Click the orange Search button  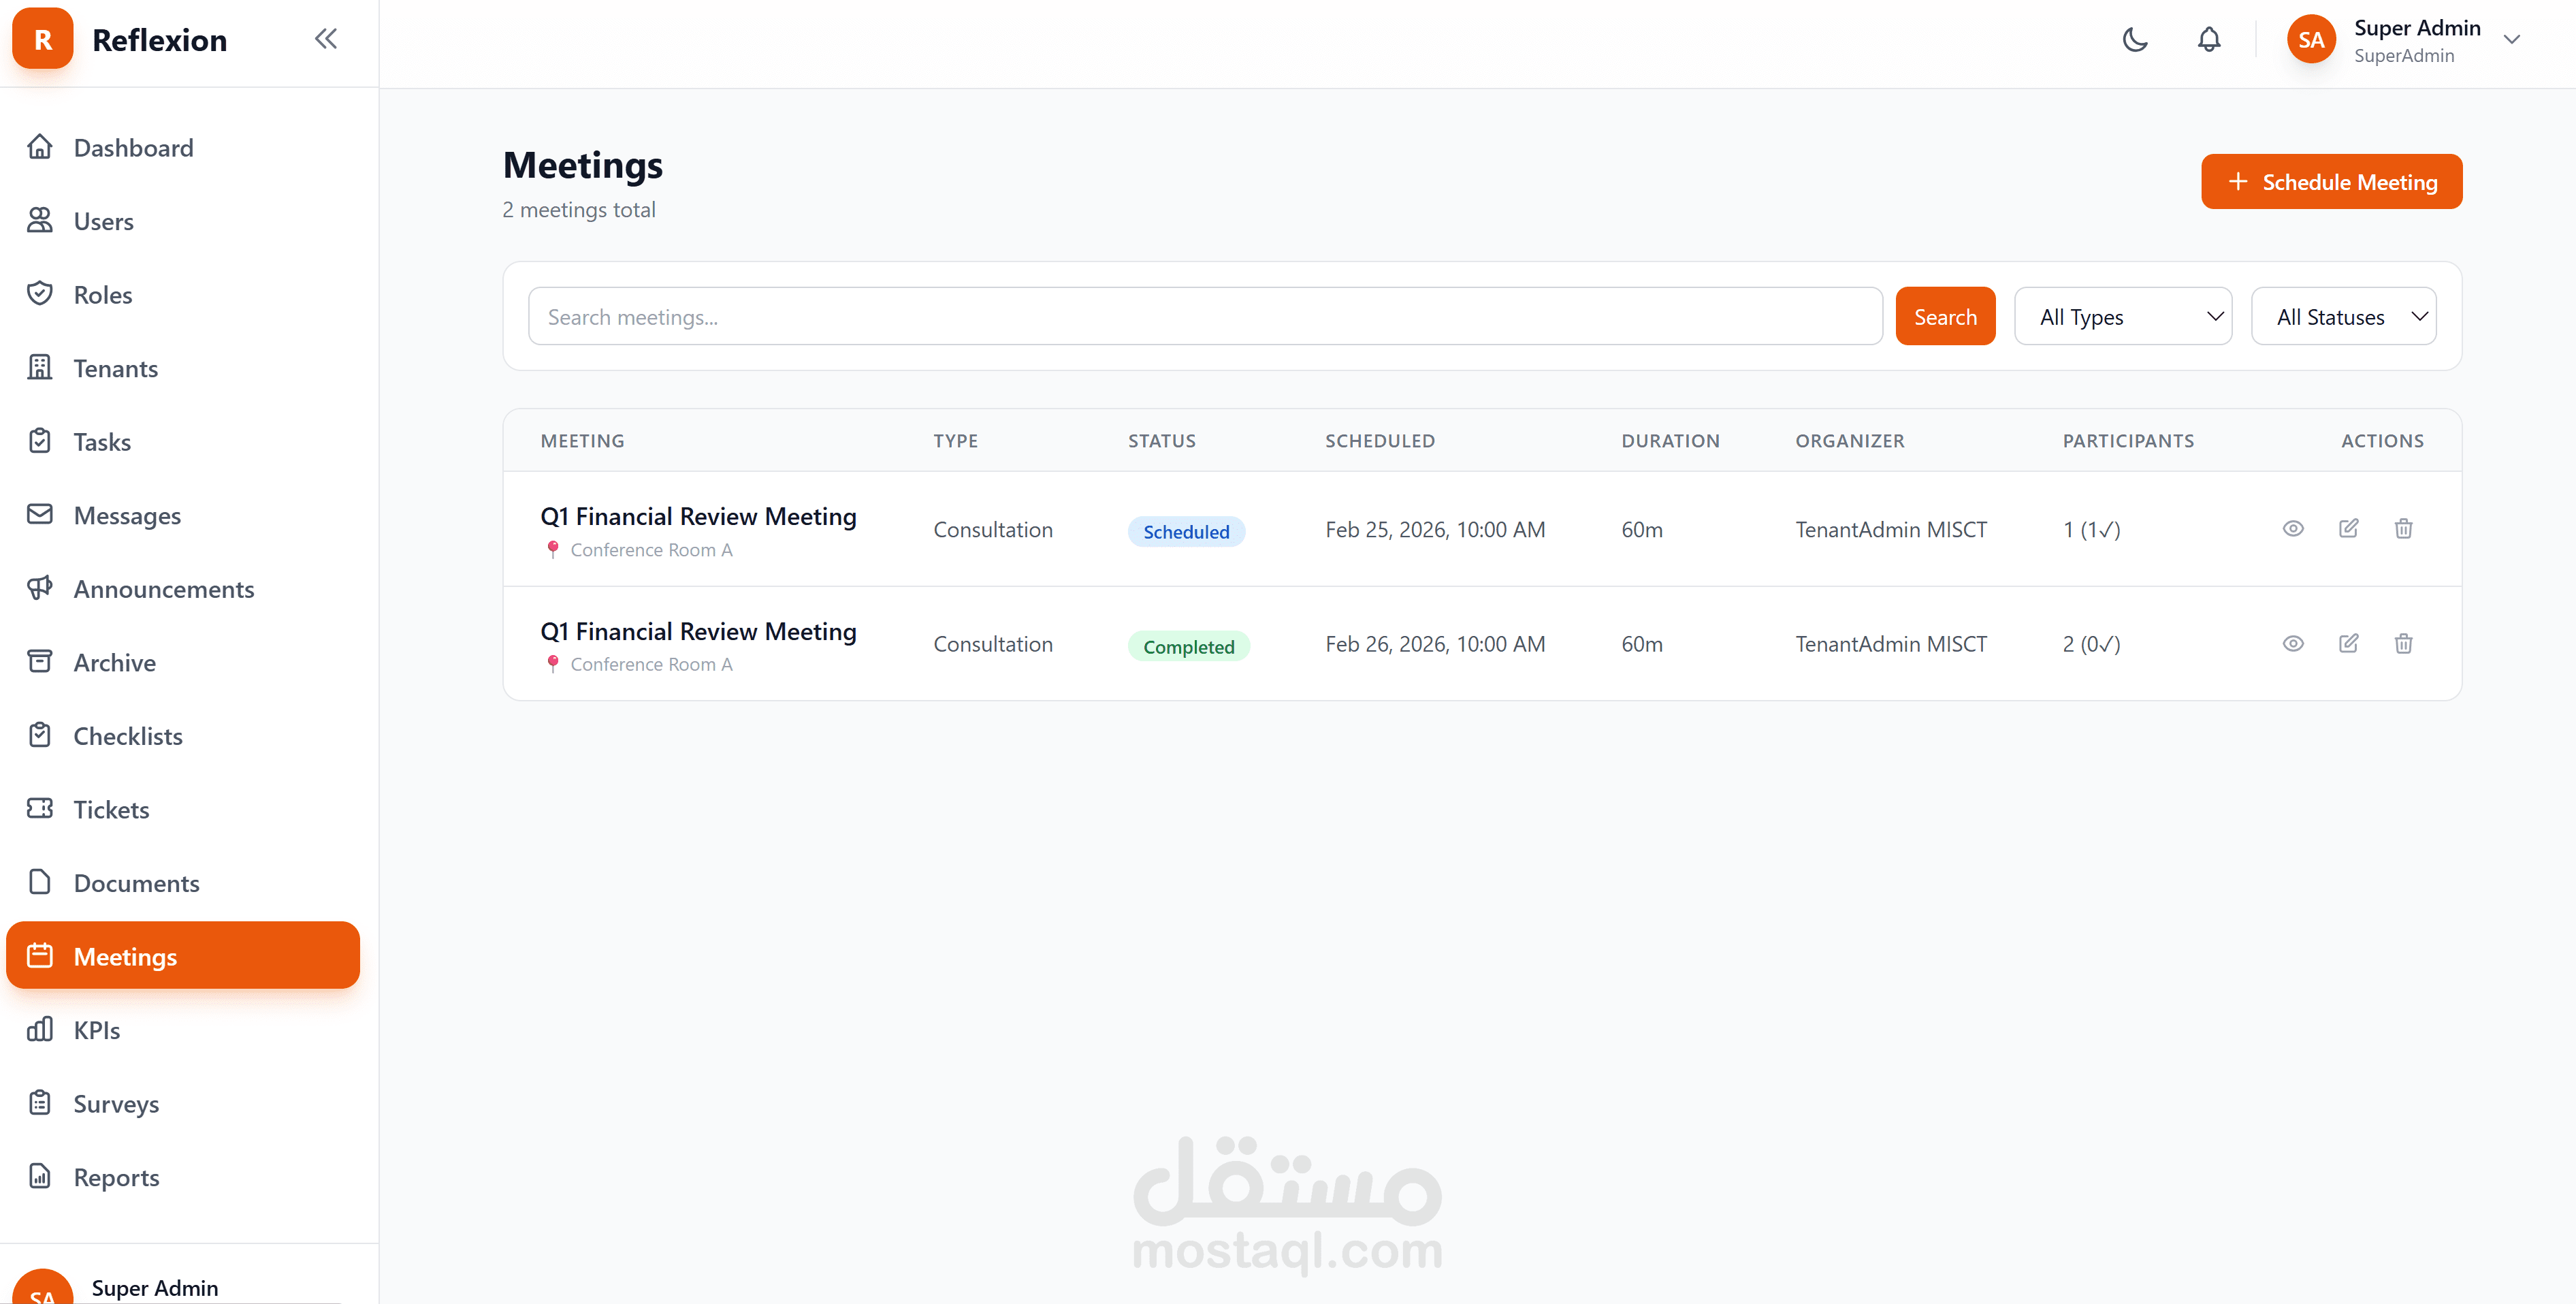pos(1944,317)
